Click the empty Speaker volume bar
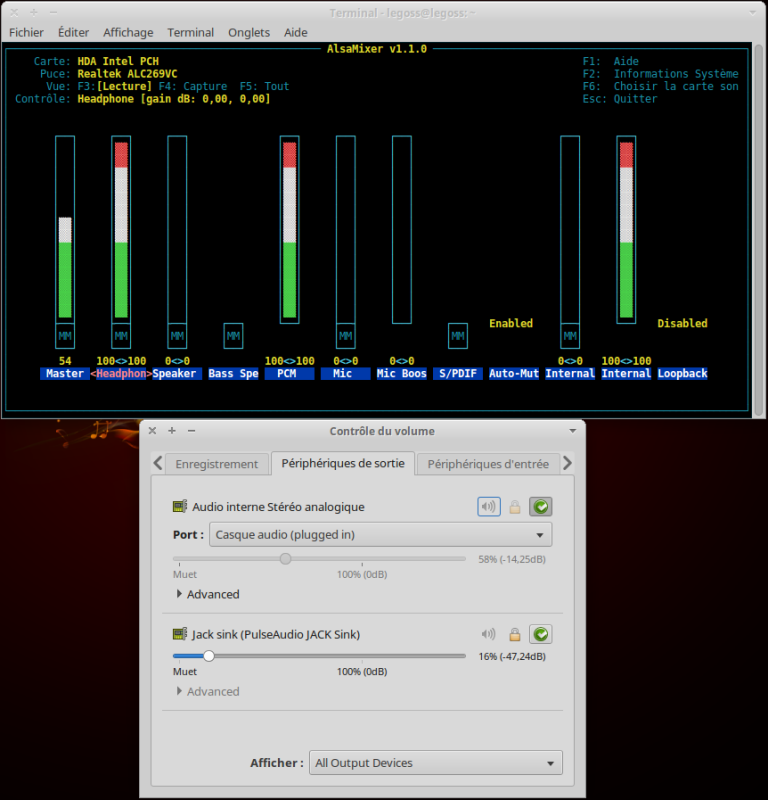This screenshot has height=800, width=768. click(177, 230)
